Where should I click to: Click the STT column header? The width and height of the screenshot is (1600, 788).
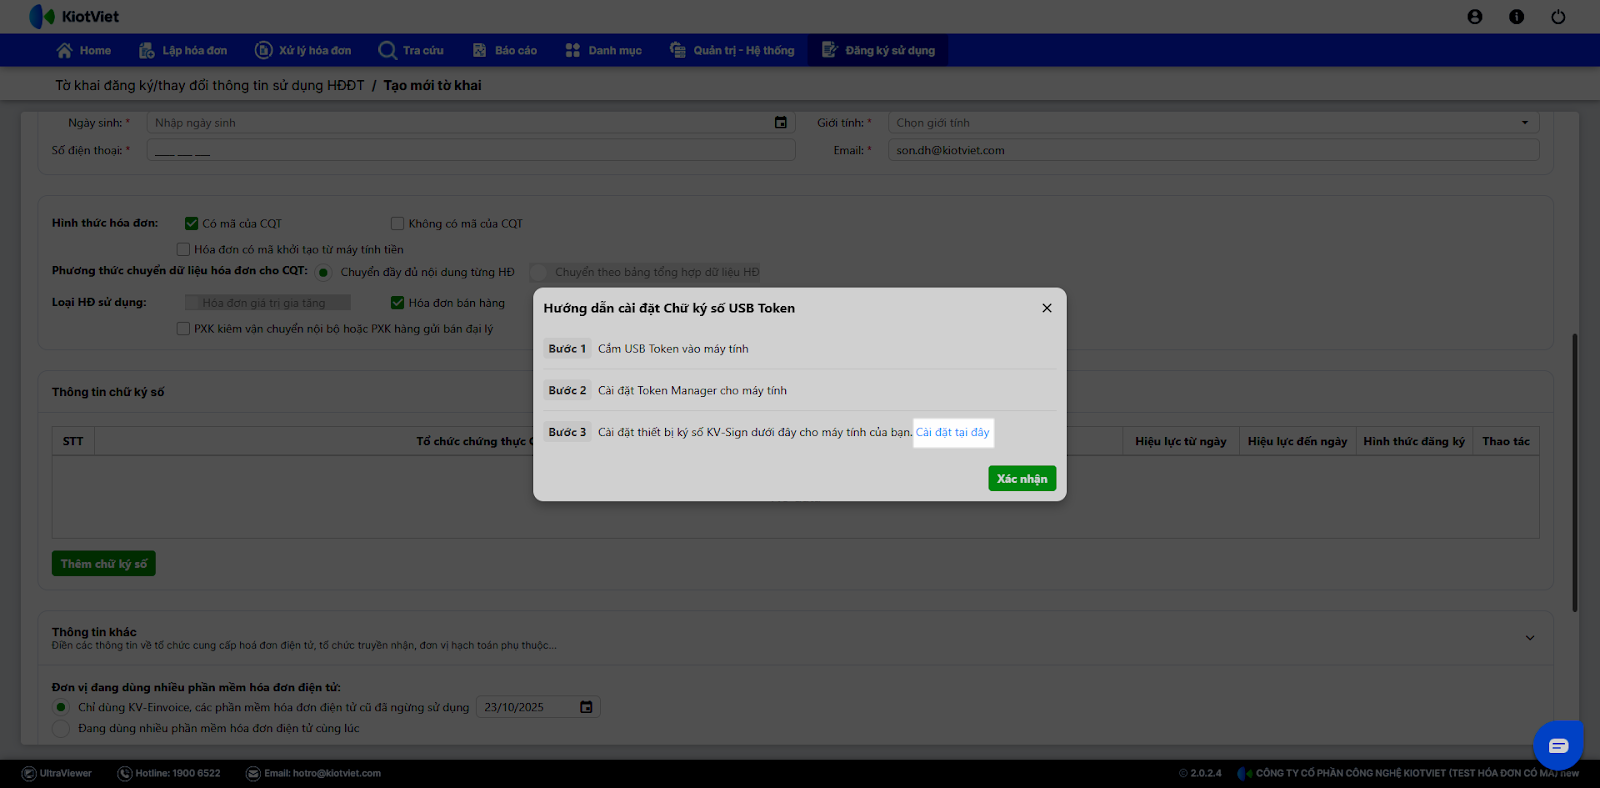pos(73,441)
